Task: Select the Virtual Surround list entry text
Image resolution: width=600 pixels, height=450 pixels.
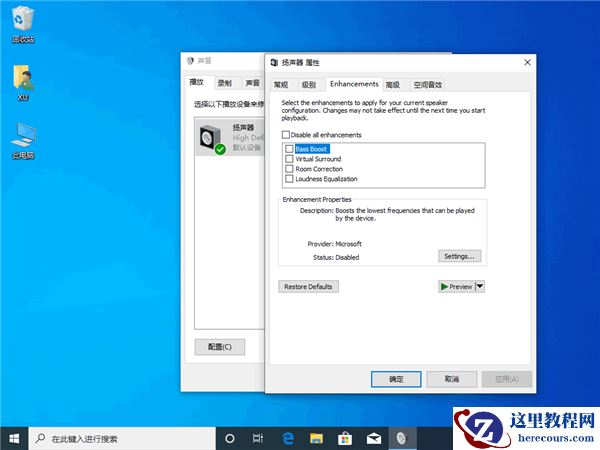Action: click(x=318, y=159)
